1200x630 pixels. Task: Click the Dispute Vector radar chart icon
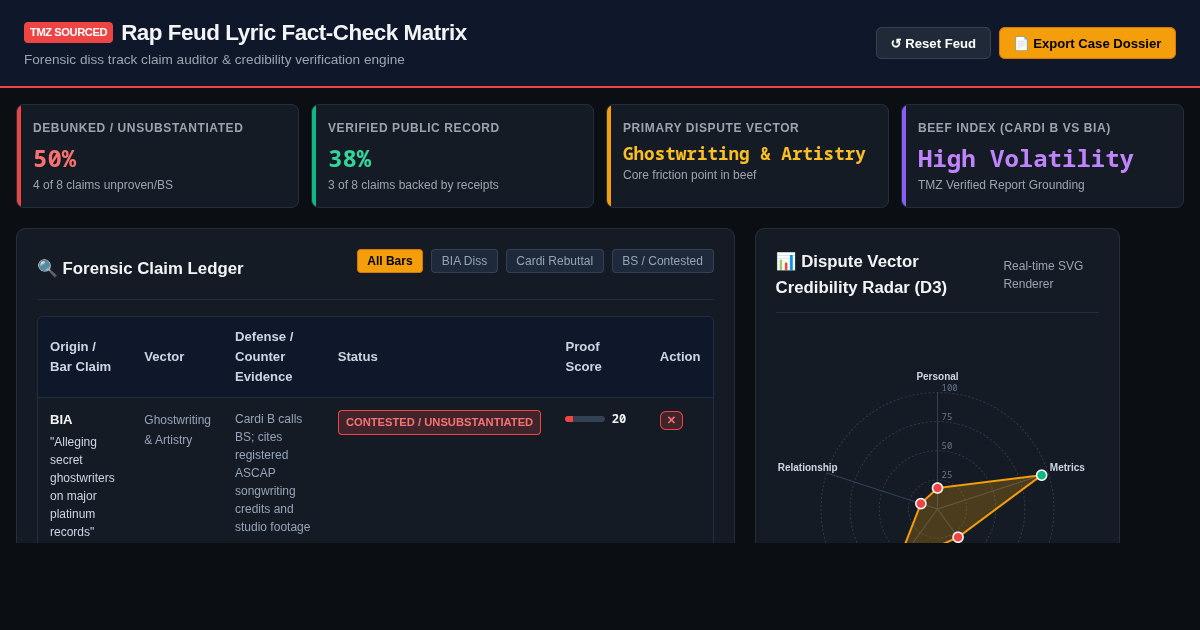(786, 261)
